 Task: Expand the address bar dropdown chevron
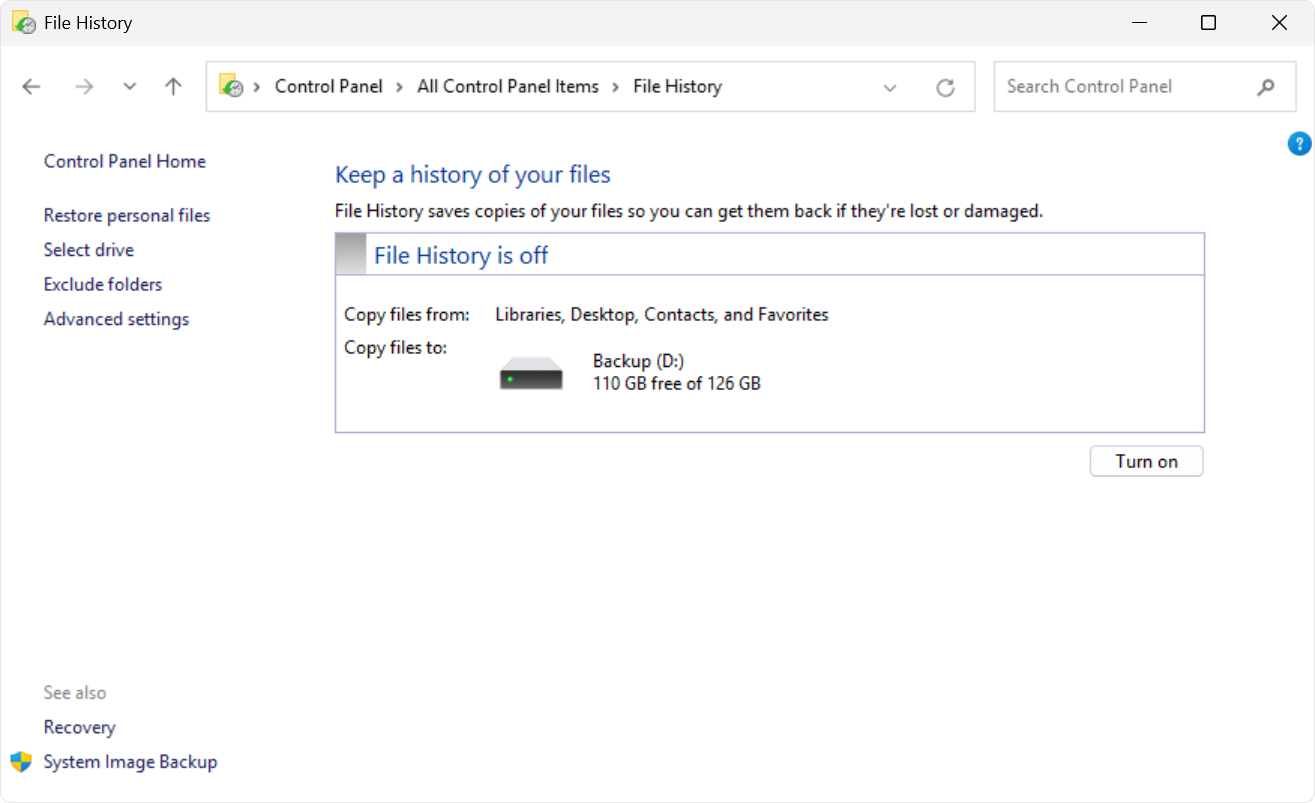889,88
